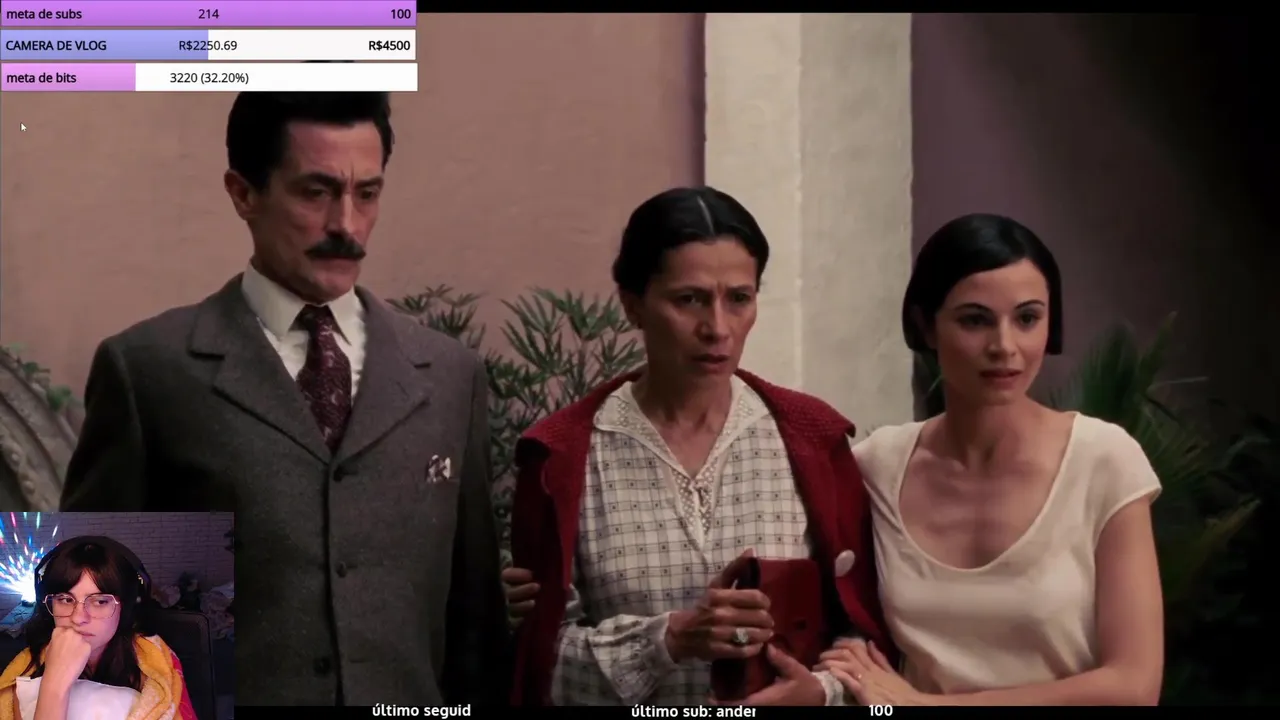Click the streamer webcam overlay
Viewport: 1280px width, 720px height.
(117, 616)
